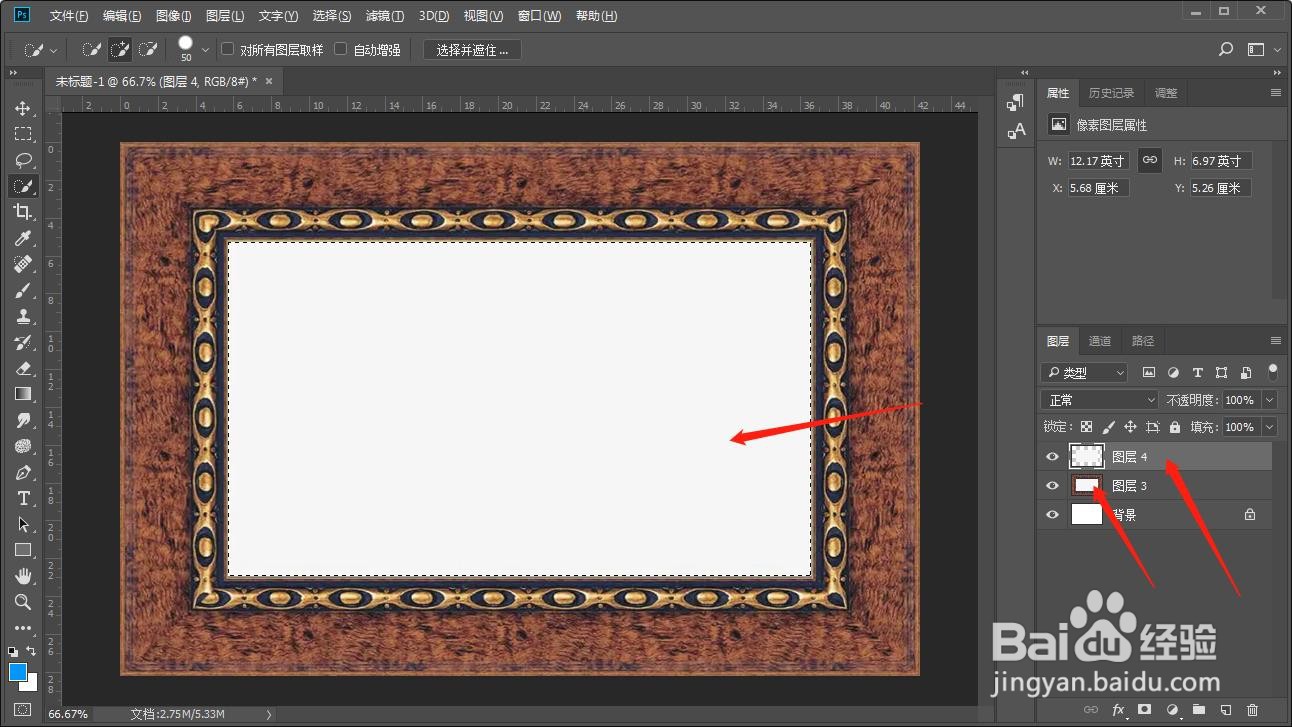Select the Path Selection tool

[x=23, y=524]
